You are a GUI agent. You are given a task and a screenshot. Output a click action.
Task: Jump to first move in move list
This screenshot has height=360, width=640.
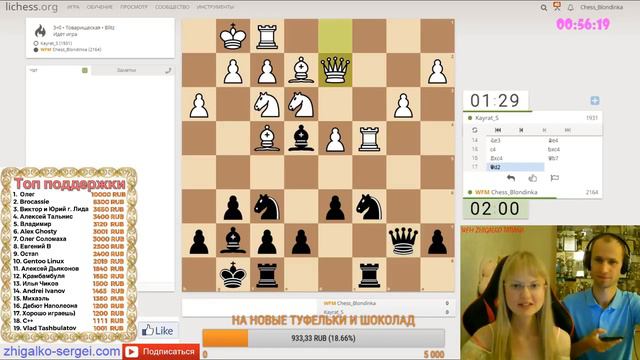click(498, 130)
